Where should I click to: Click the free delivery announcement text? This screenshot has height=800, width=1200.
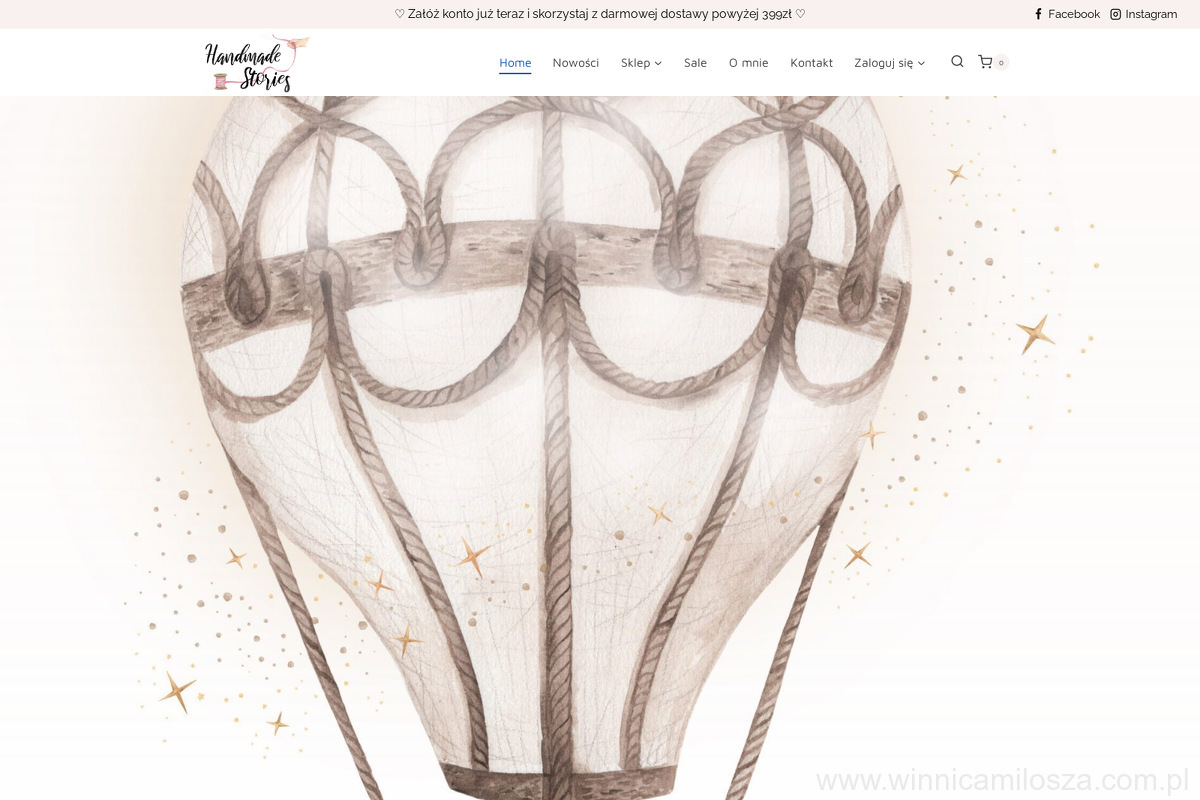pyautogui.click(x=600, y=14)
